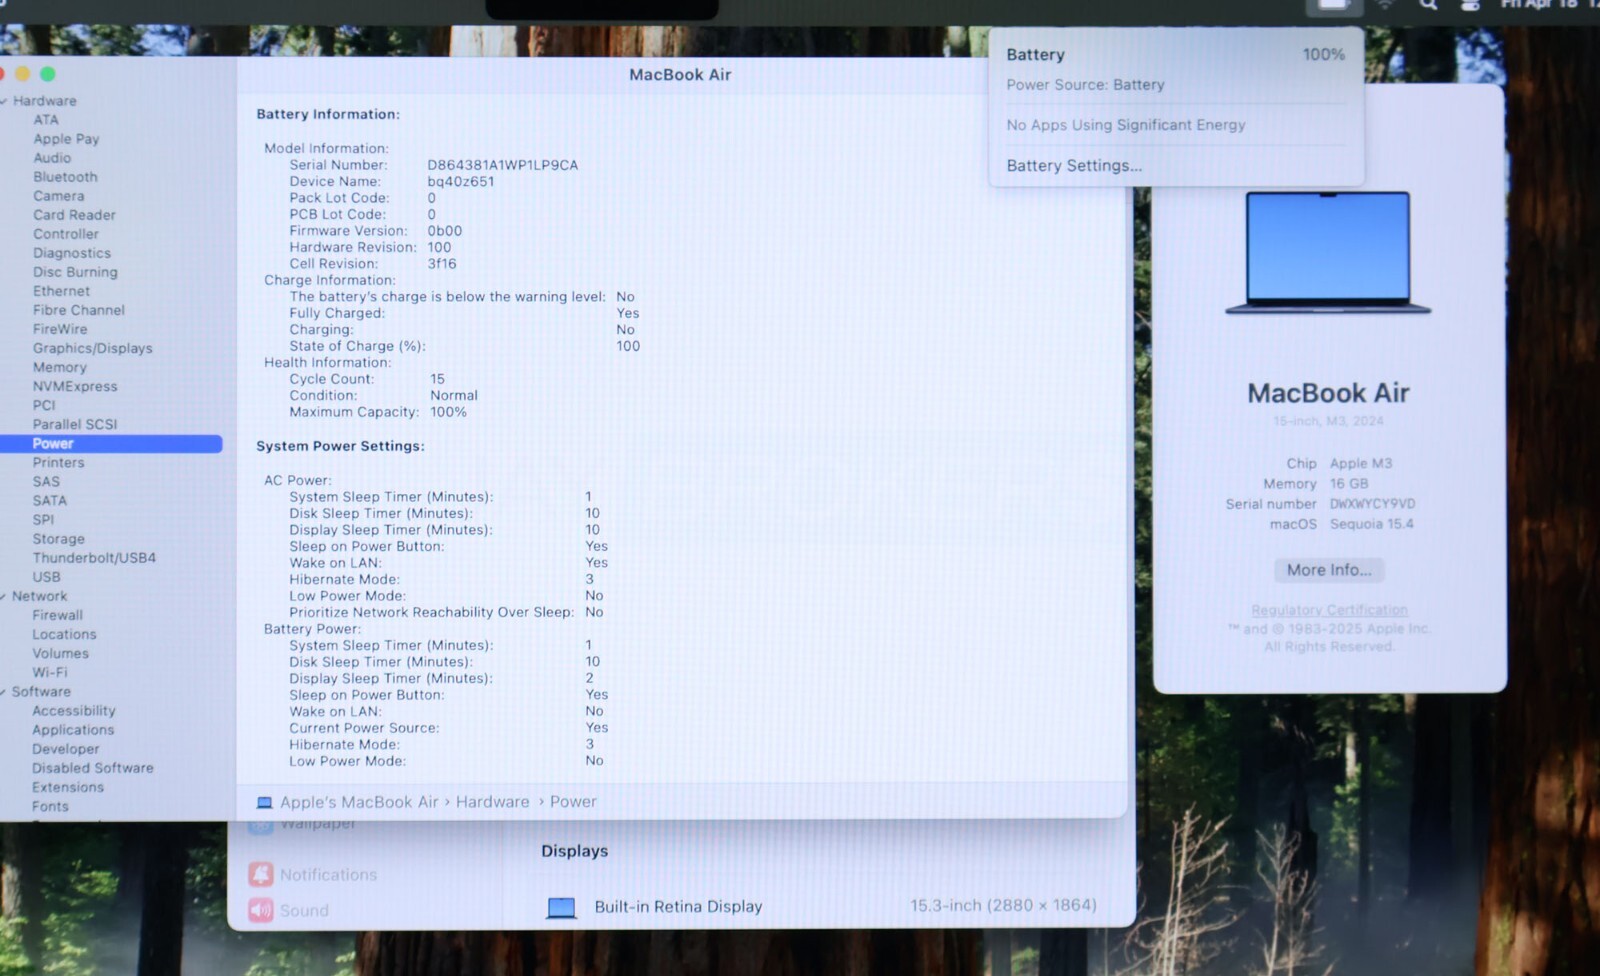Click 15.3-inch (2880 × 1864) display text
Screen dimensions: 1600x976
[x=1003, y=905]
